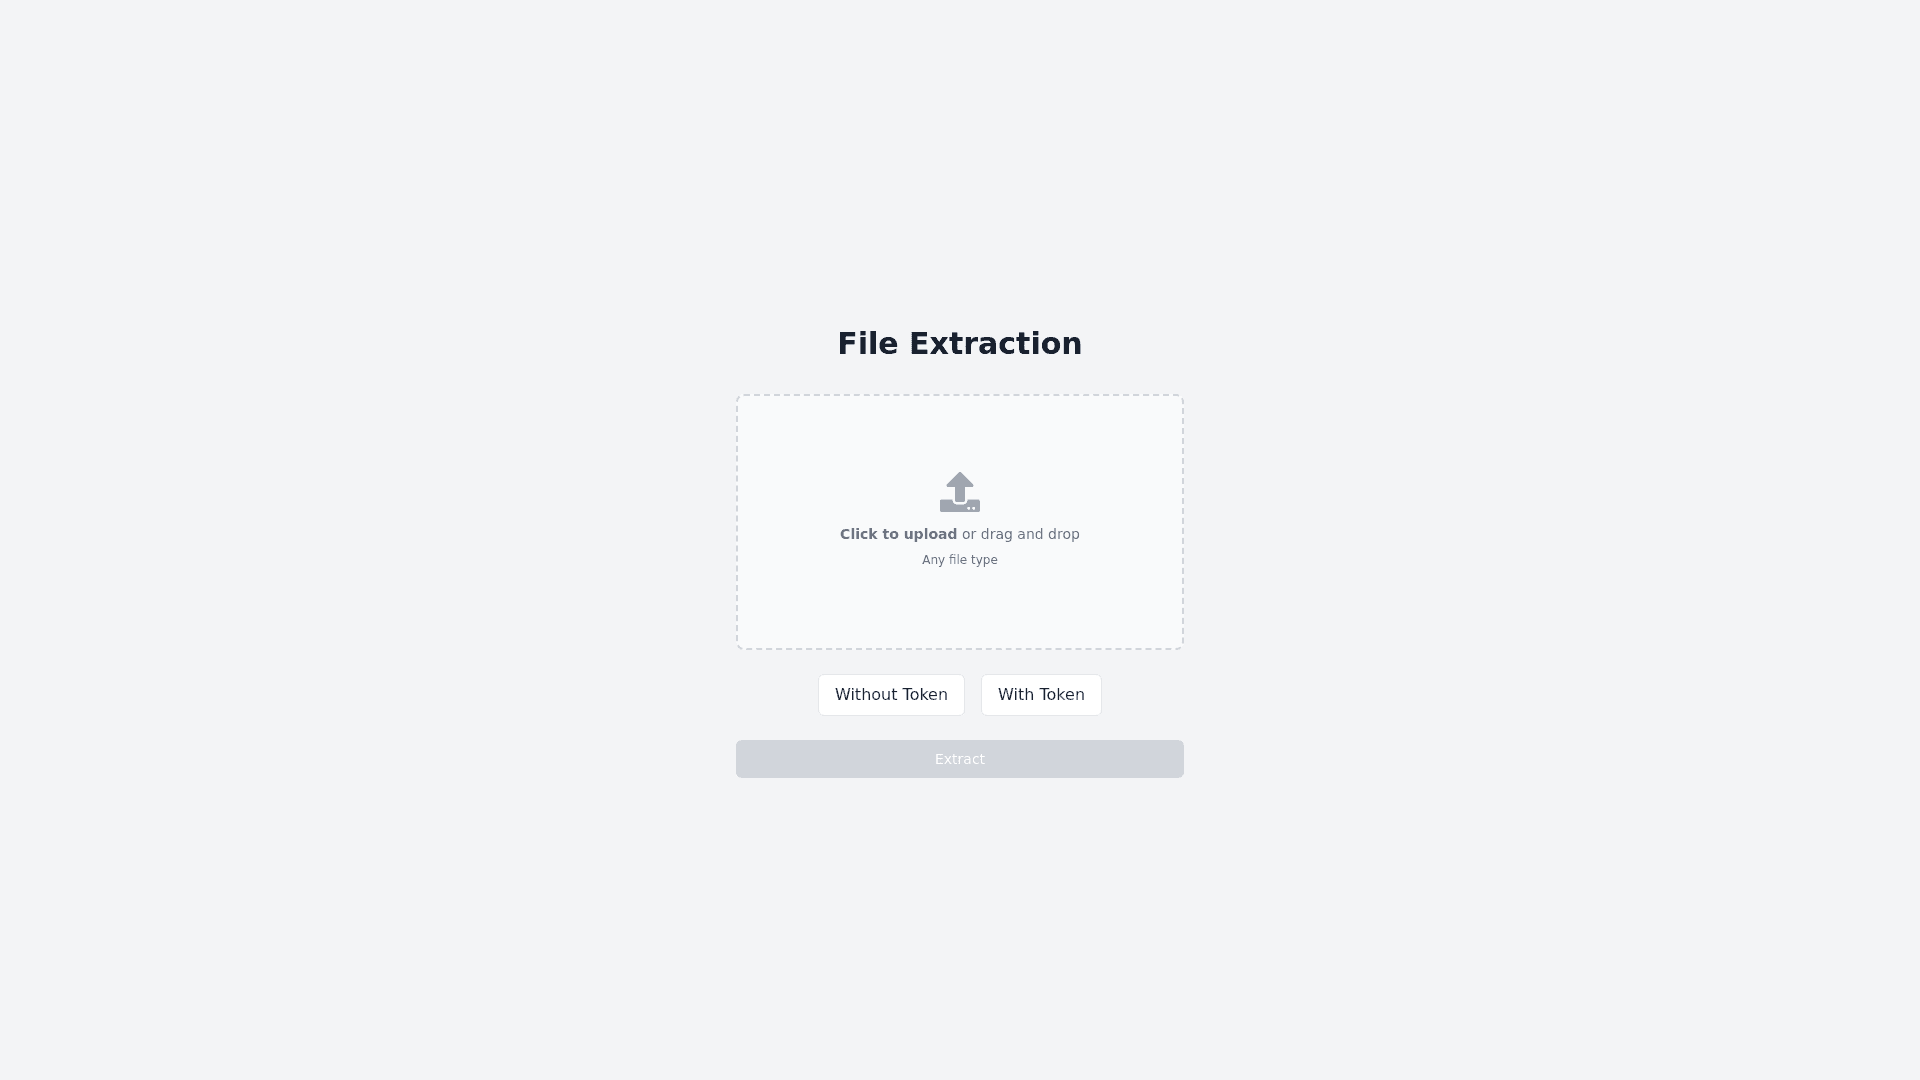Choose token-free extraction mode
The width and height of the screenshot is (1920, 1080).
tap(891, 695)
